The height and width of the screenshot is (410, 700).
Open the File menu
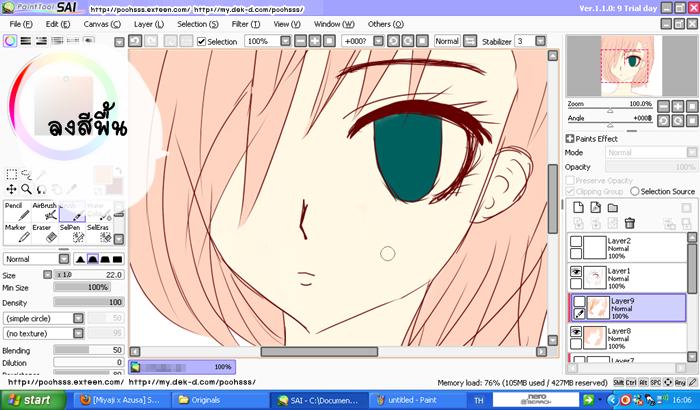21,24
